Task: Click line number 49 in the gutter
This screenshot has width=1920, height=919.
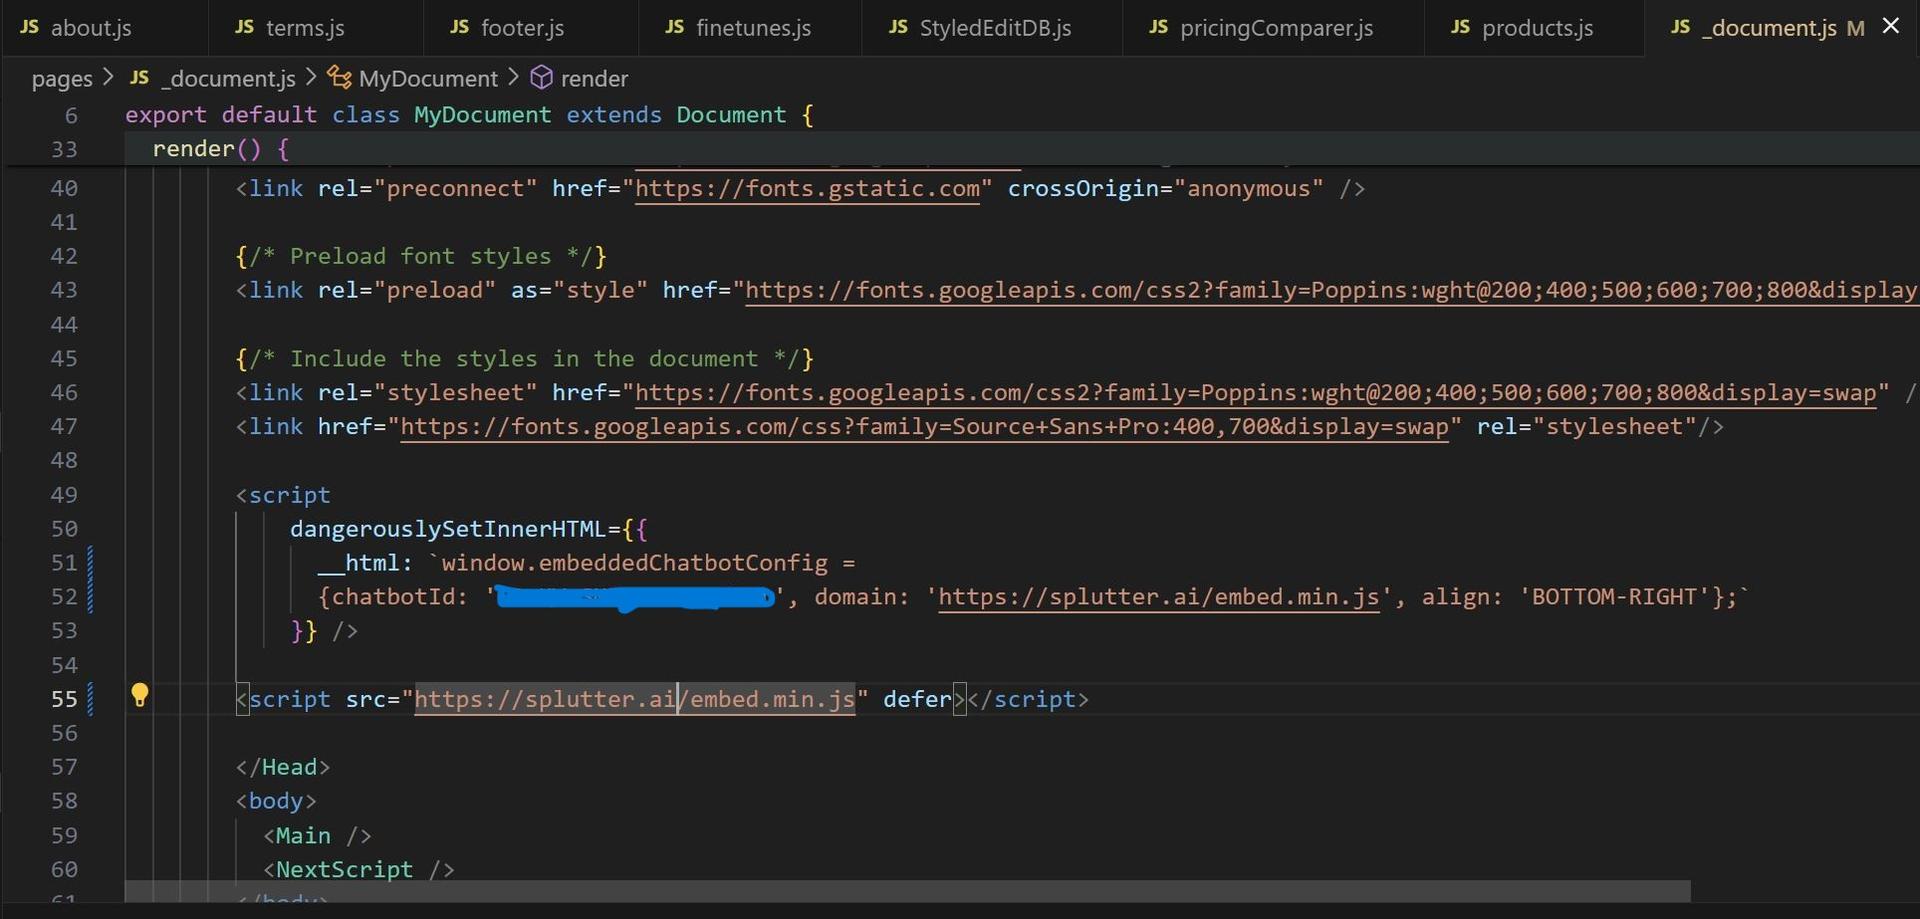Action: coord(64,495)
